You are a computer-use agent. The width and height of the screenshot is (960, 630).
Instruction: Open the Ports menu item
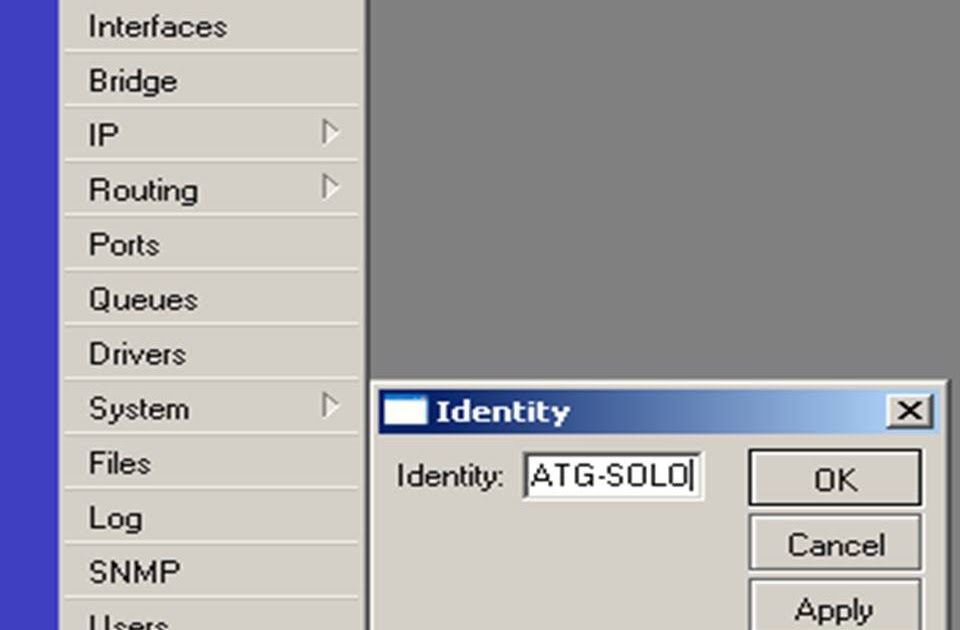click(x=124, y=245)
